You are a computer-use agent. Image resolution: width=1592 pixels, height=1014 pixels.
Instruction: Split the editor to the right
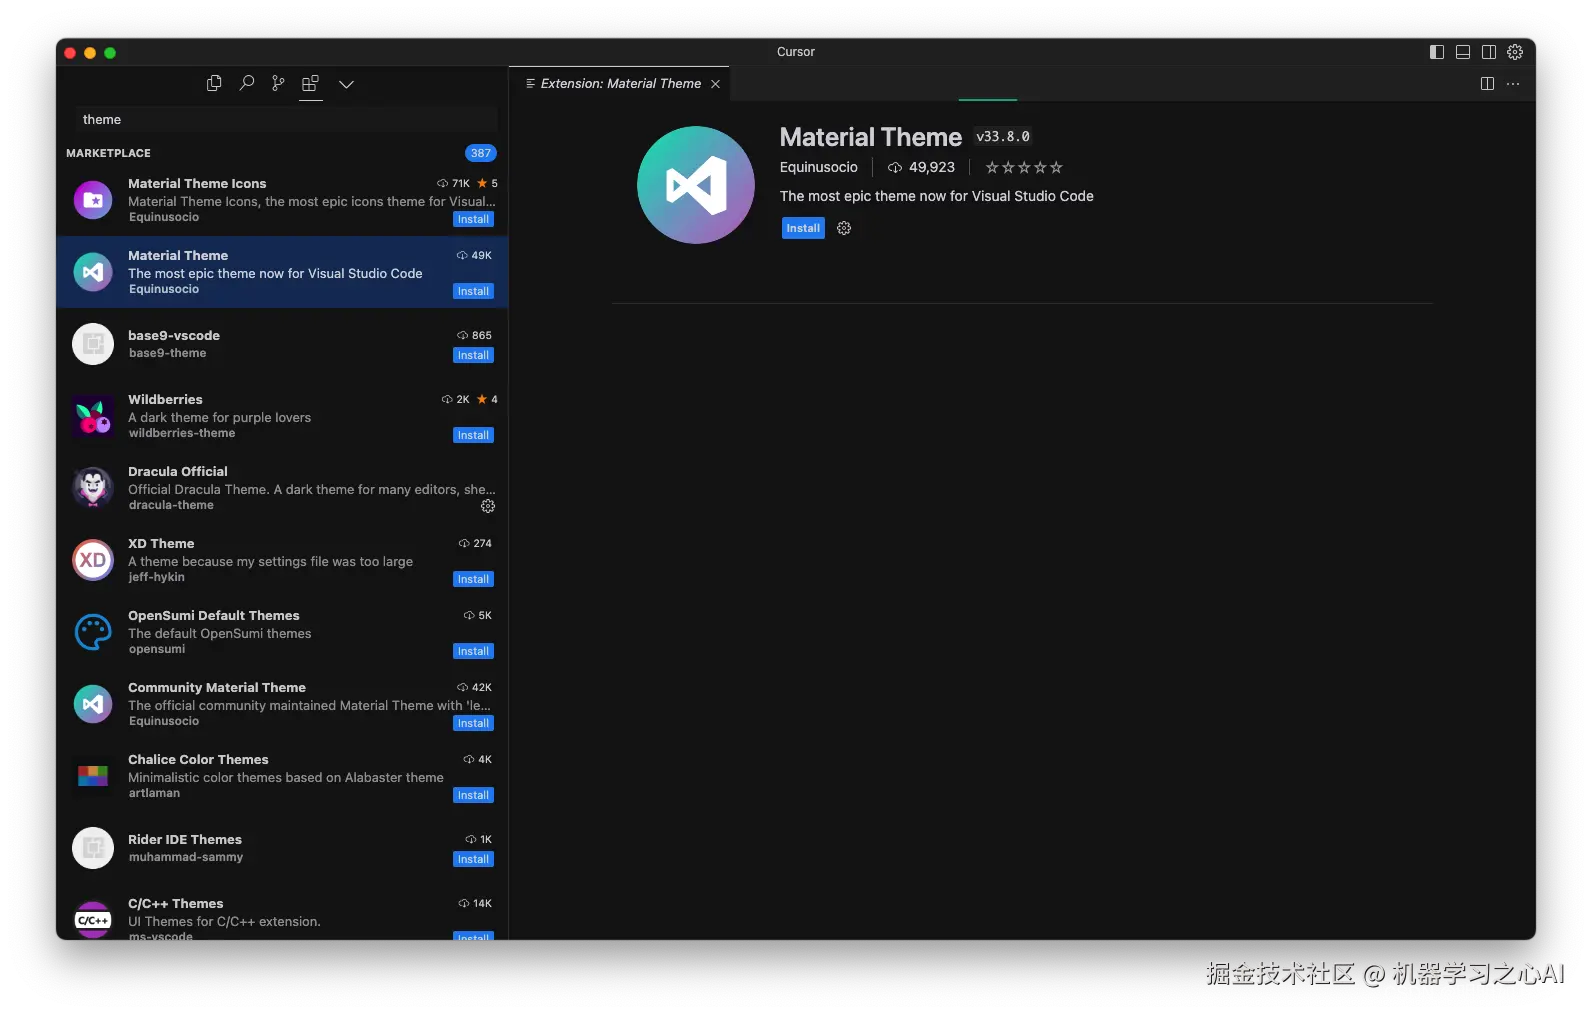(x=1487, y=84)
